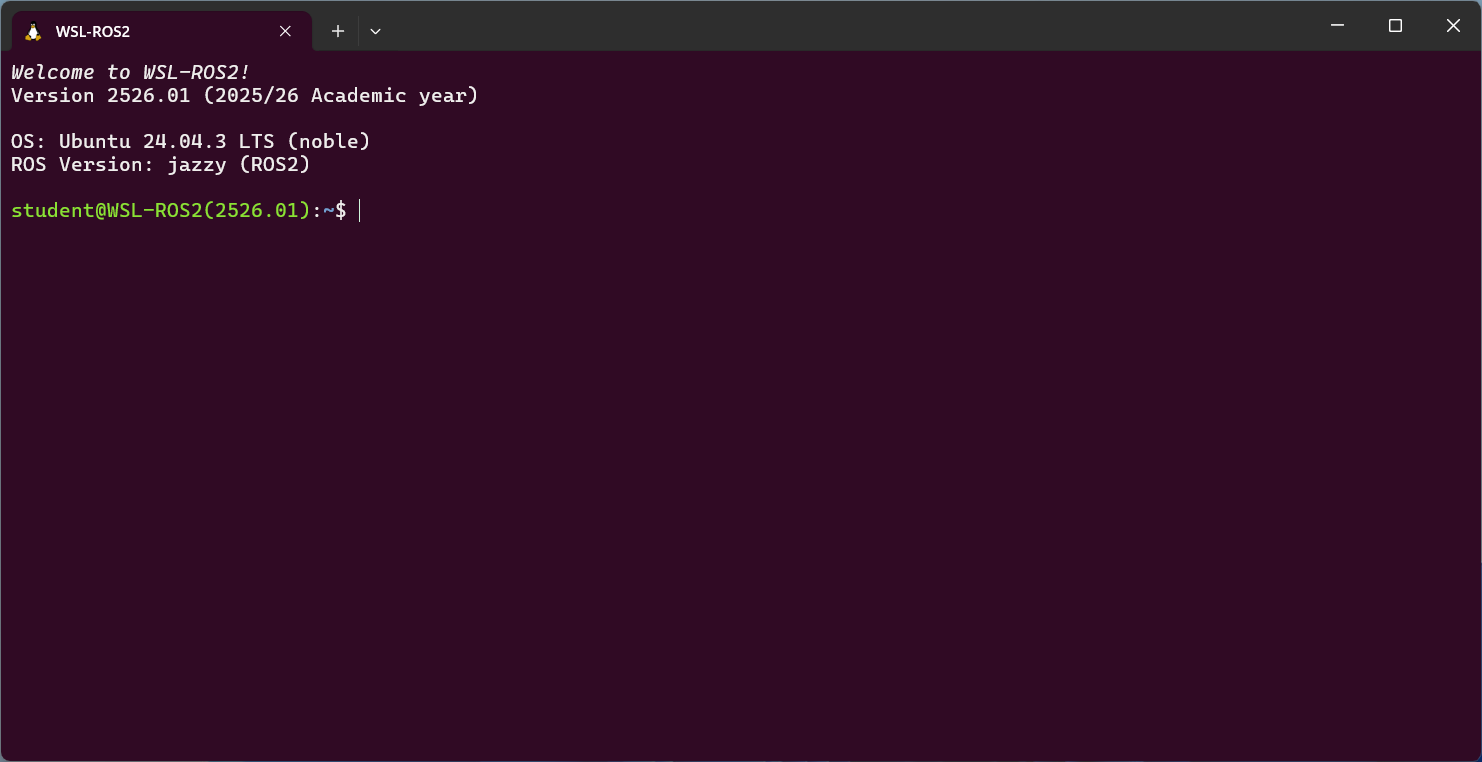
Task: Select the WSL-ROS2 tab title
Action: [93, 31]
